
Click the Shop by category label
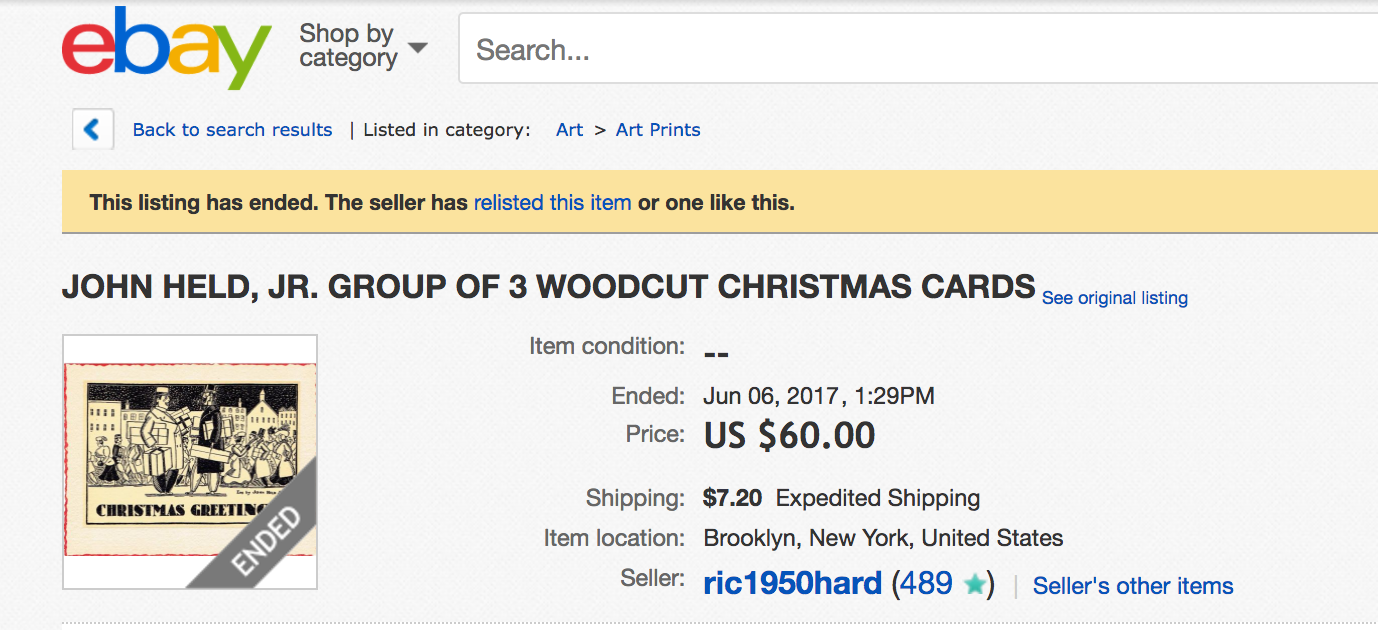coord(347,47)
